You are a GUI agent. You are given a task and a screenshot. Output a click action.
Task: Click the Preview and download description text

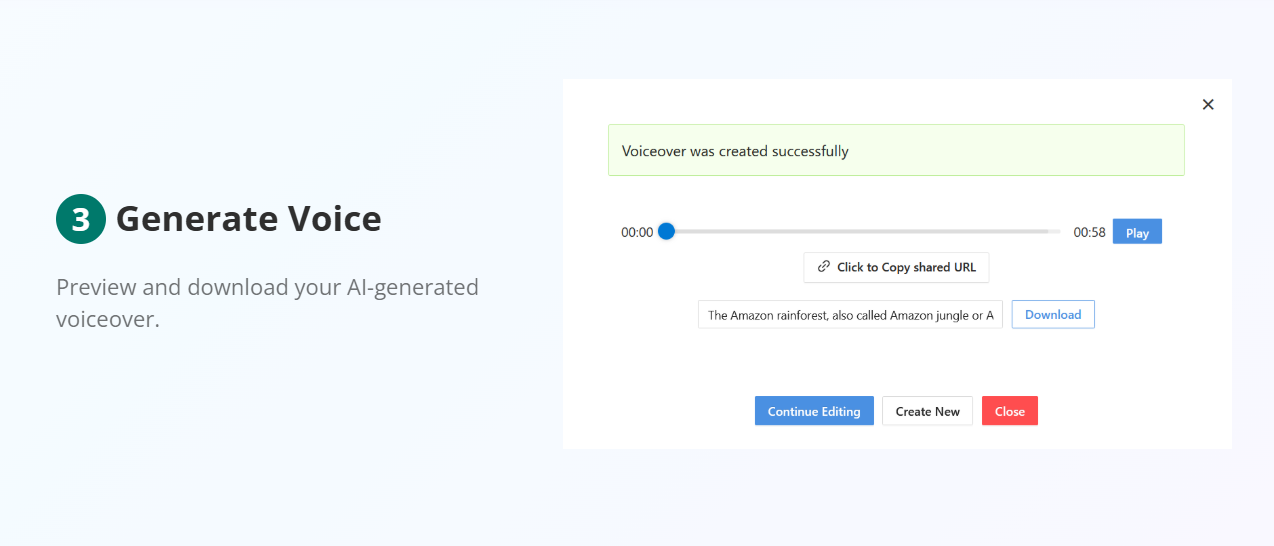267,288
